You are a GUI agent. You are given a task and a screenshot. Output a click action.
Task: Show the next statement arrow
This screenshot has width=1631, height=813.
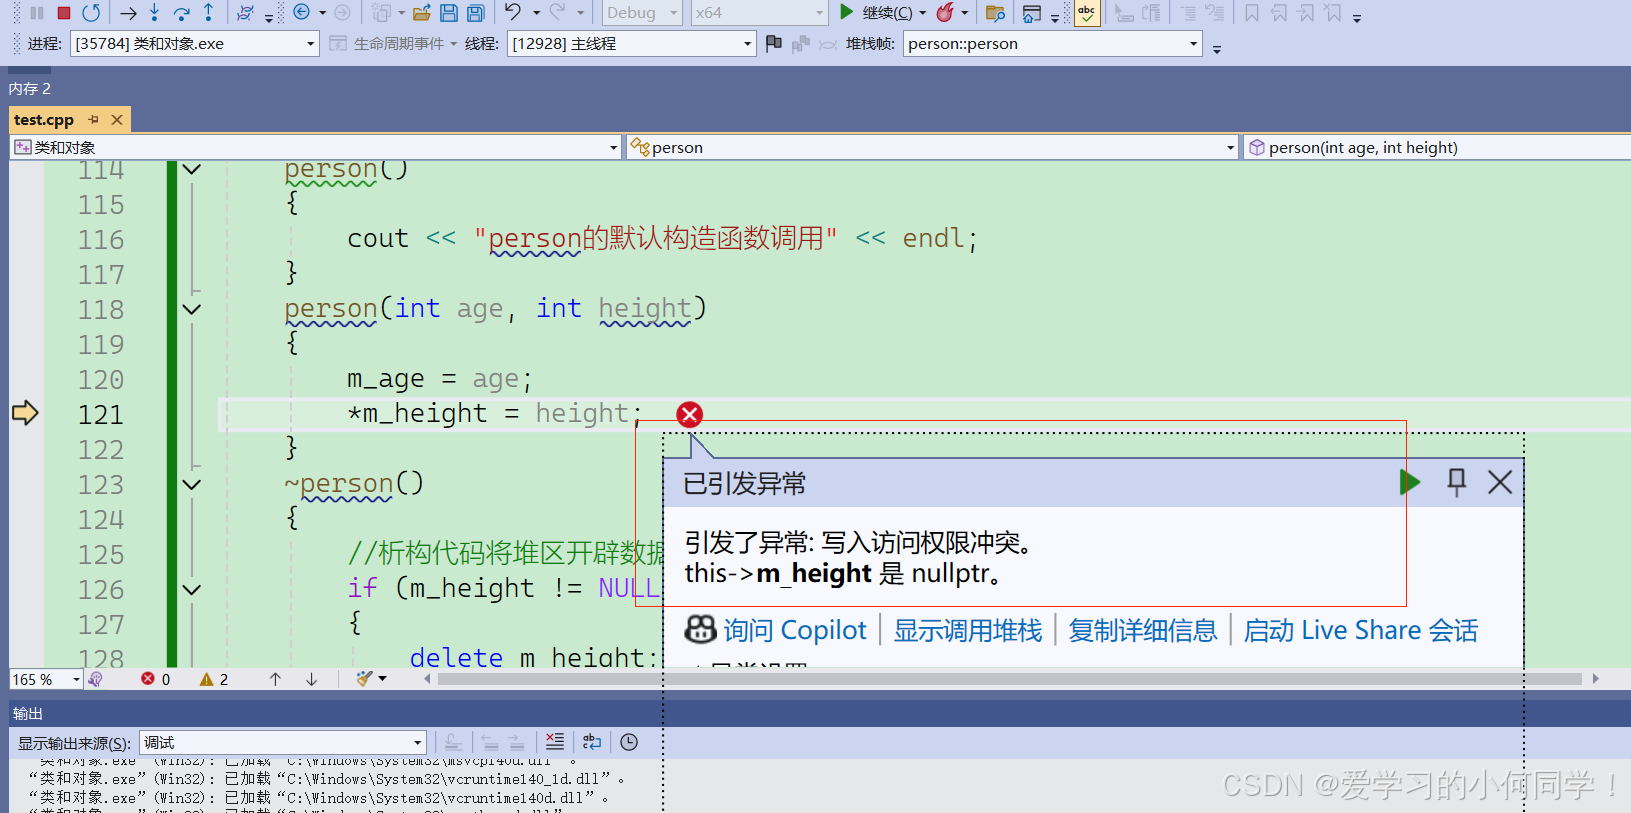coord(128,13)
